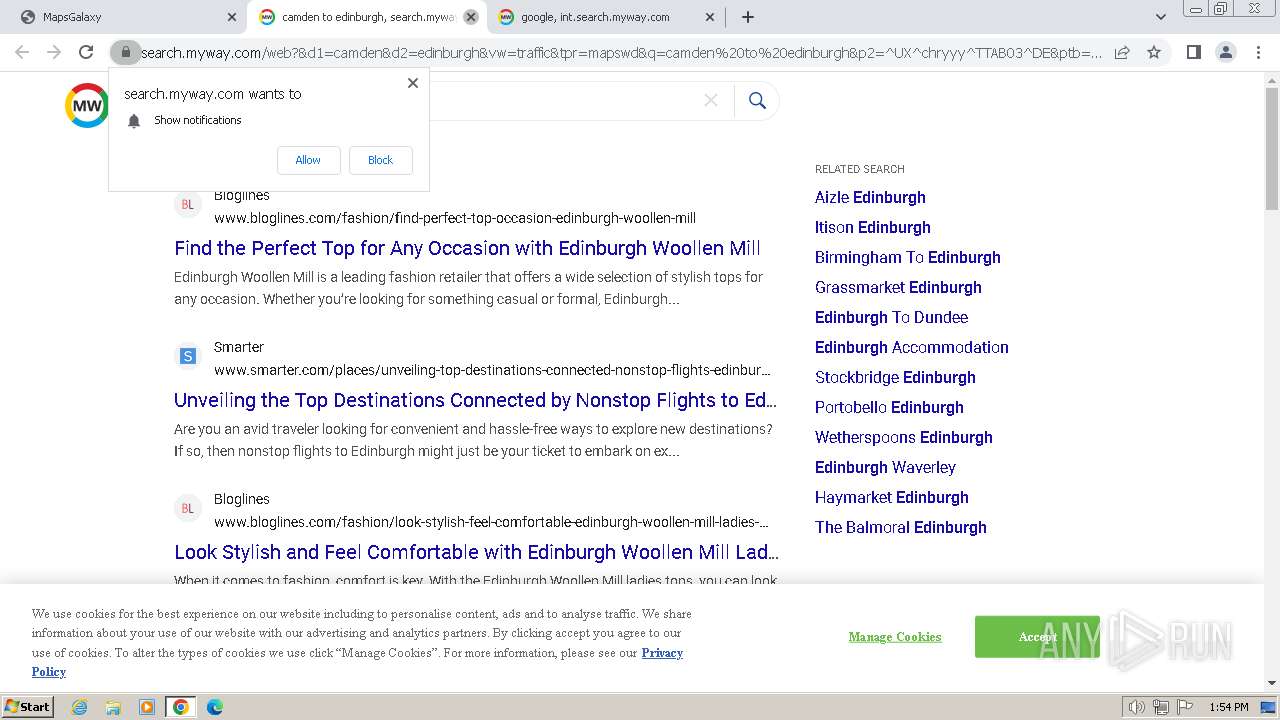Click the browser forward arrow
Image resolution: width=1280 pixels, height=720 pixels.
pos(54,52)
